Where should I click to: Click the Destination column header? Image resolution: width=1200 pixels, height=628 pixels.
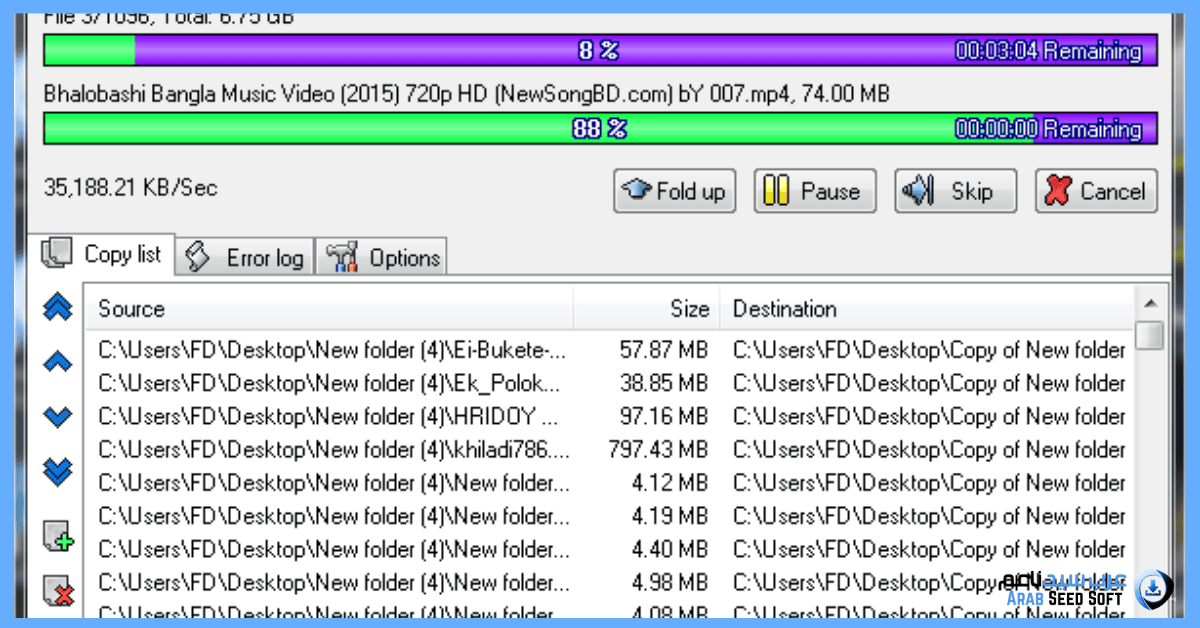point(928,309)
